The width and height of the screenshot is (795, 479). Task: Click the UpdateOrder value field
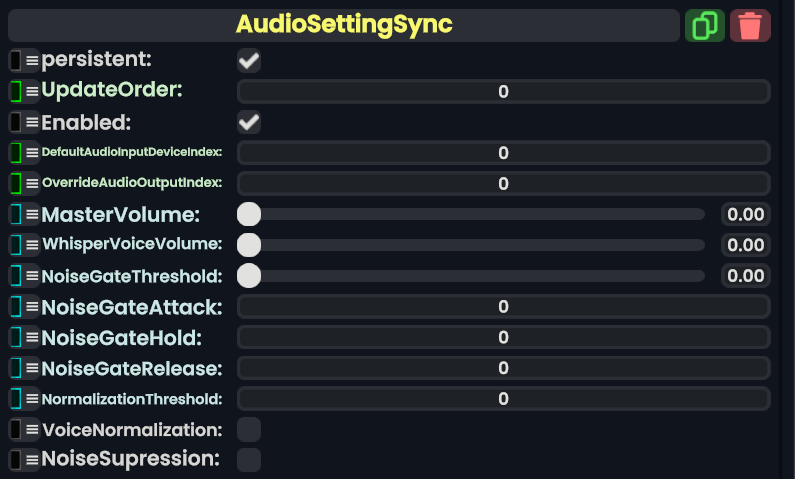click(x=503, y=92)
